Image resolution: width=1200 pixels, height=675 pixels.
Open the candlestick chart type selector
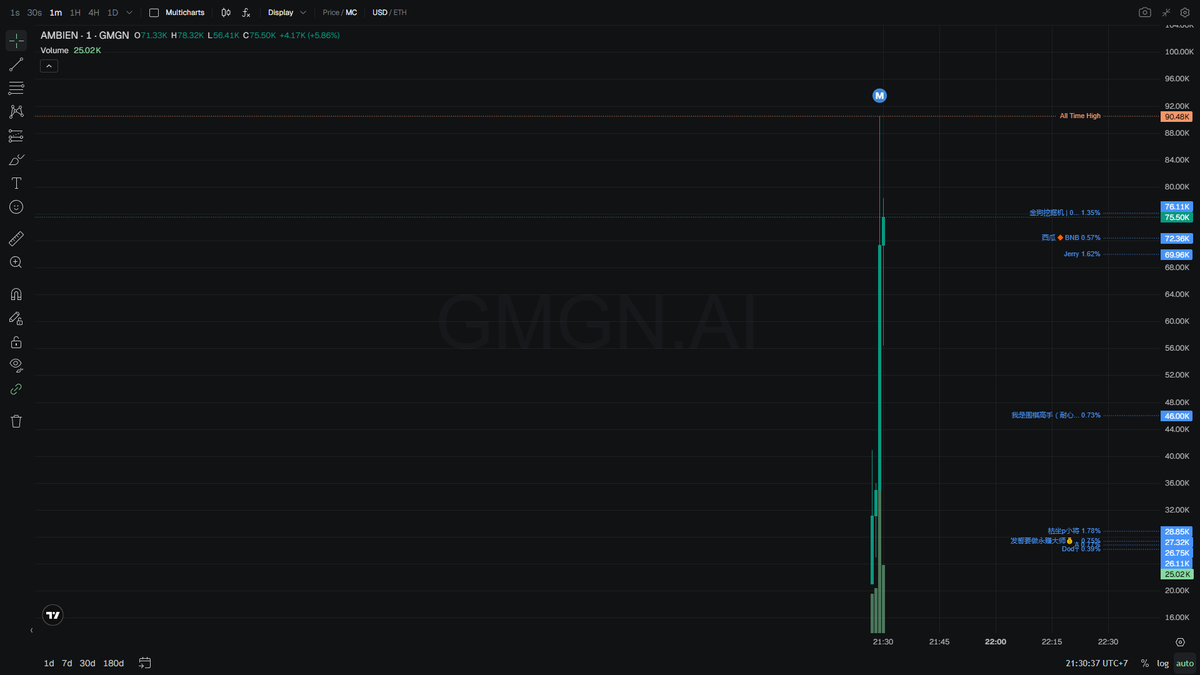pyautogui.click(x=226, y=13)
